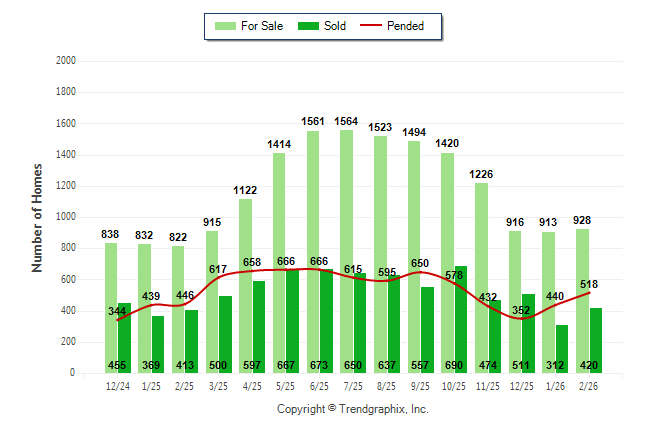
Task: Click the 5/25 x-axis month label
Action: pos(285,386)
